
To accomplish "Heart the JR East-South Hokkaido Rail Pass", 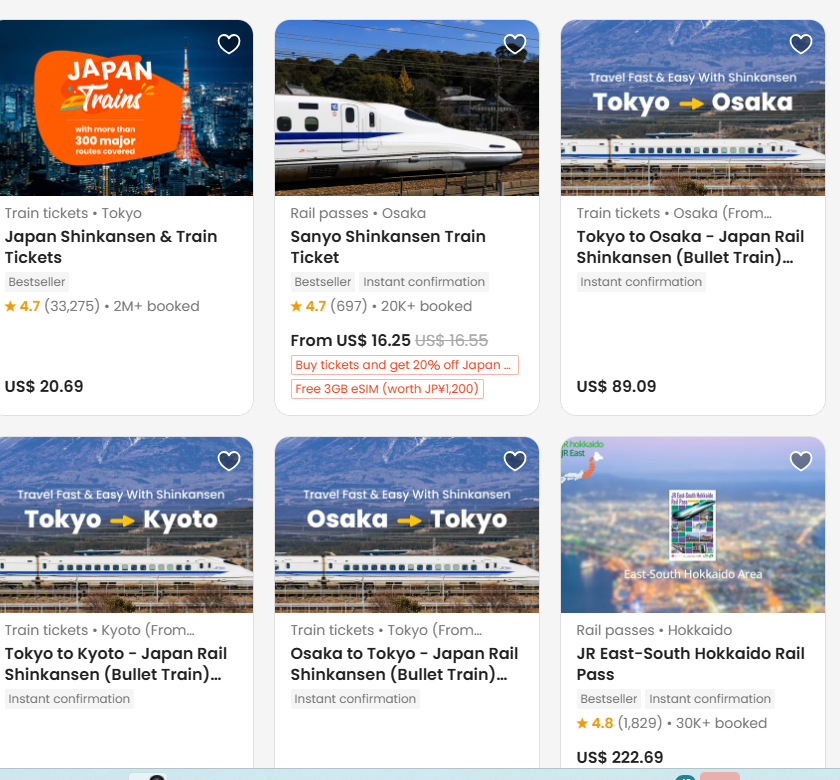I will click(801, 461).
